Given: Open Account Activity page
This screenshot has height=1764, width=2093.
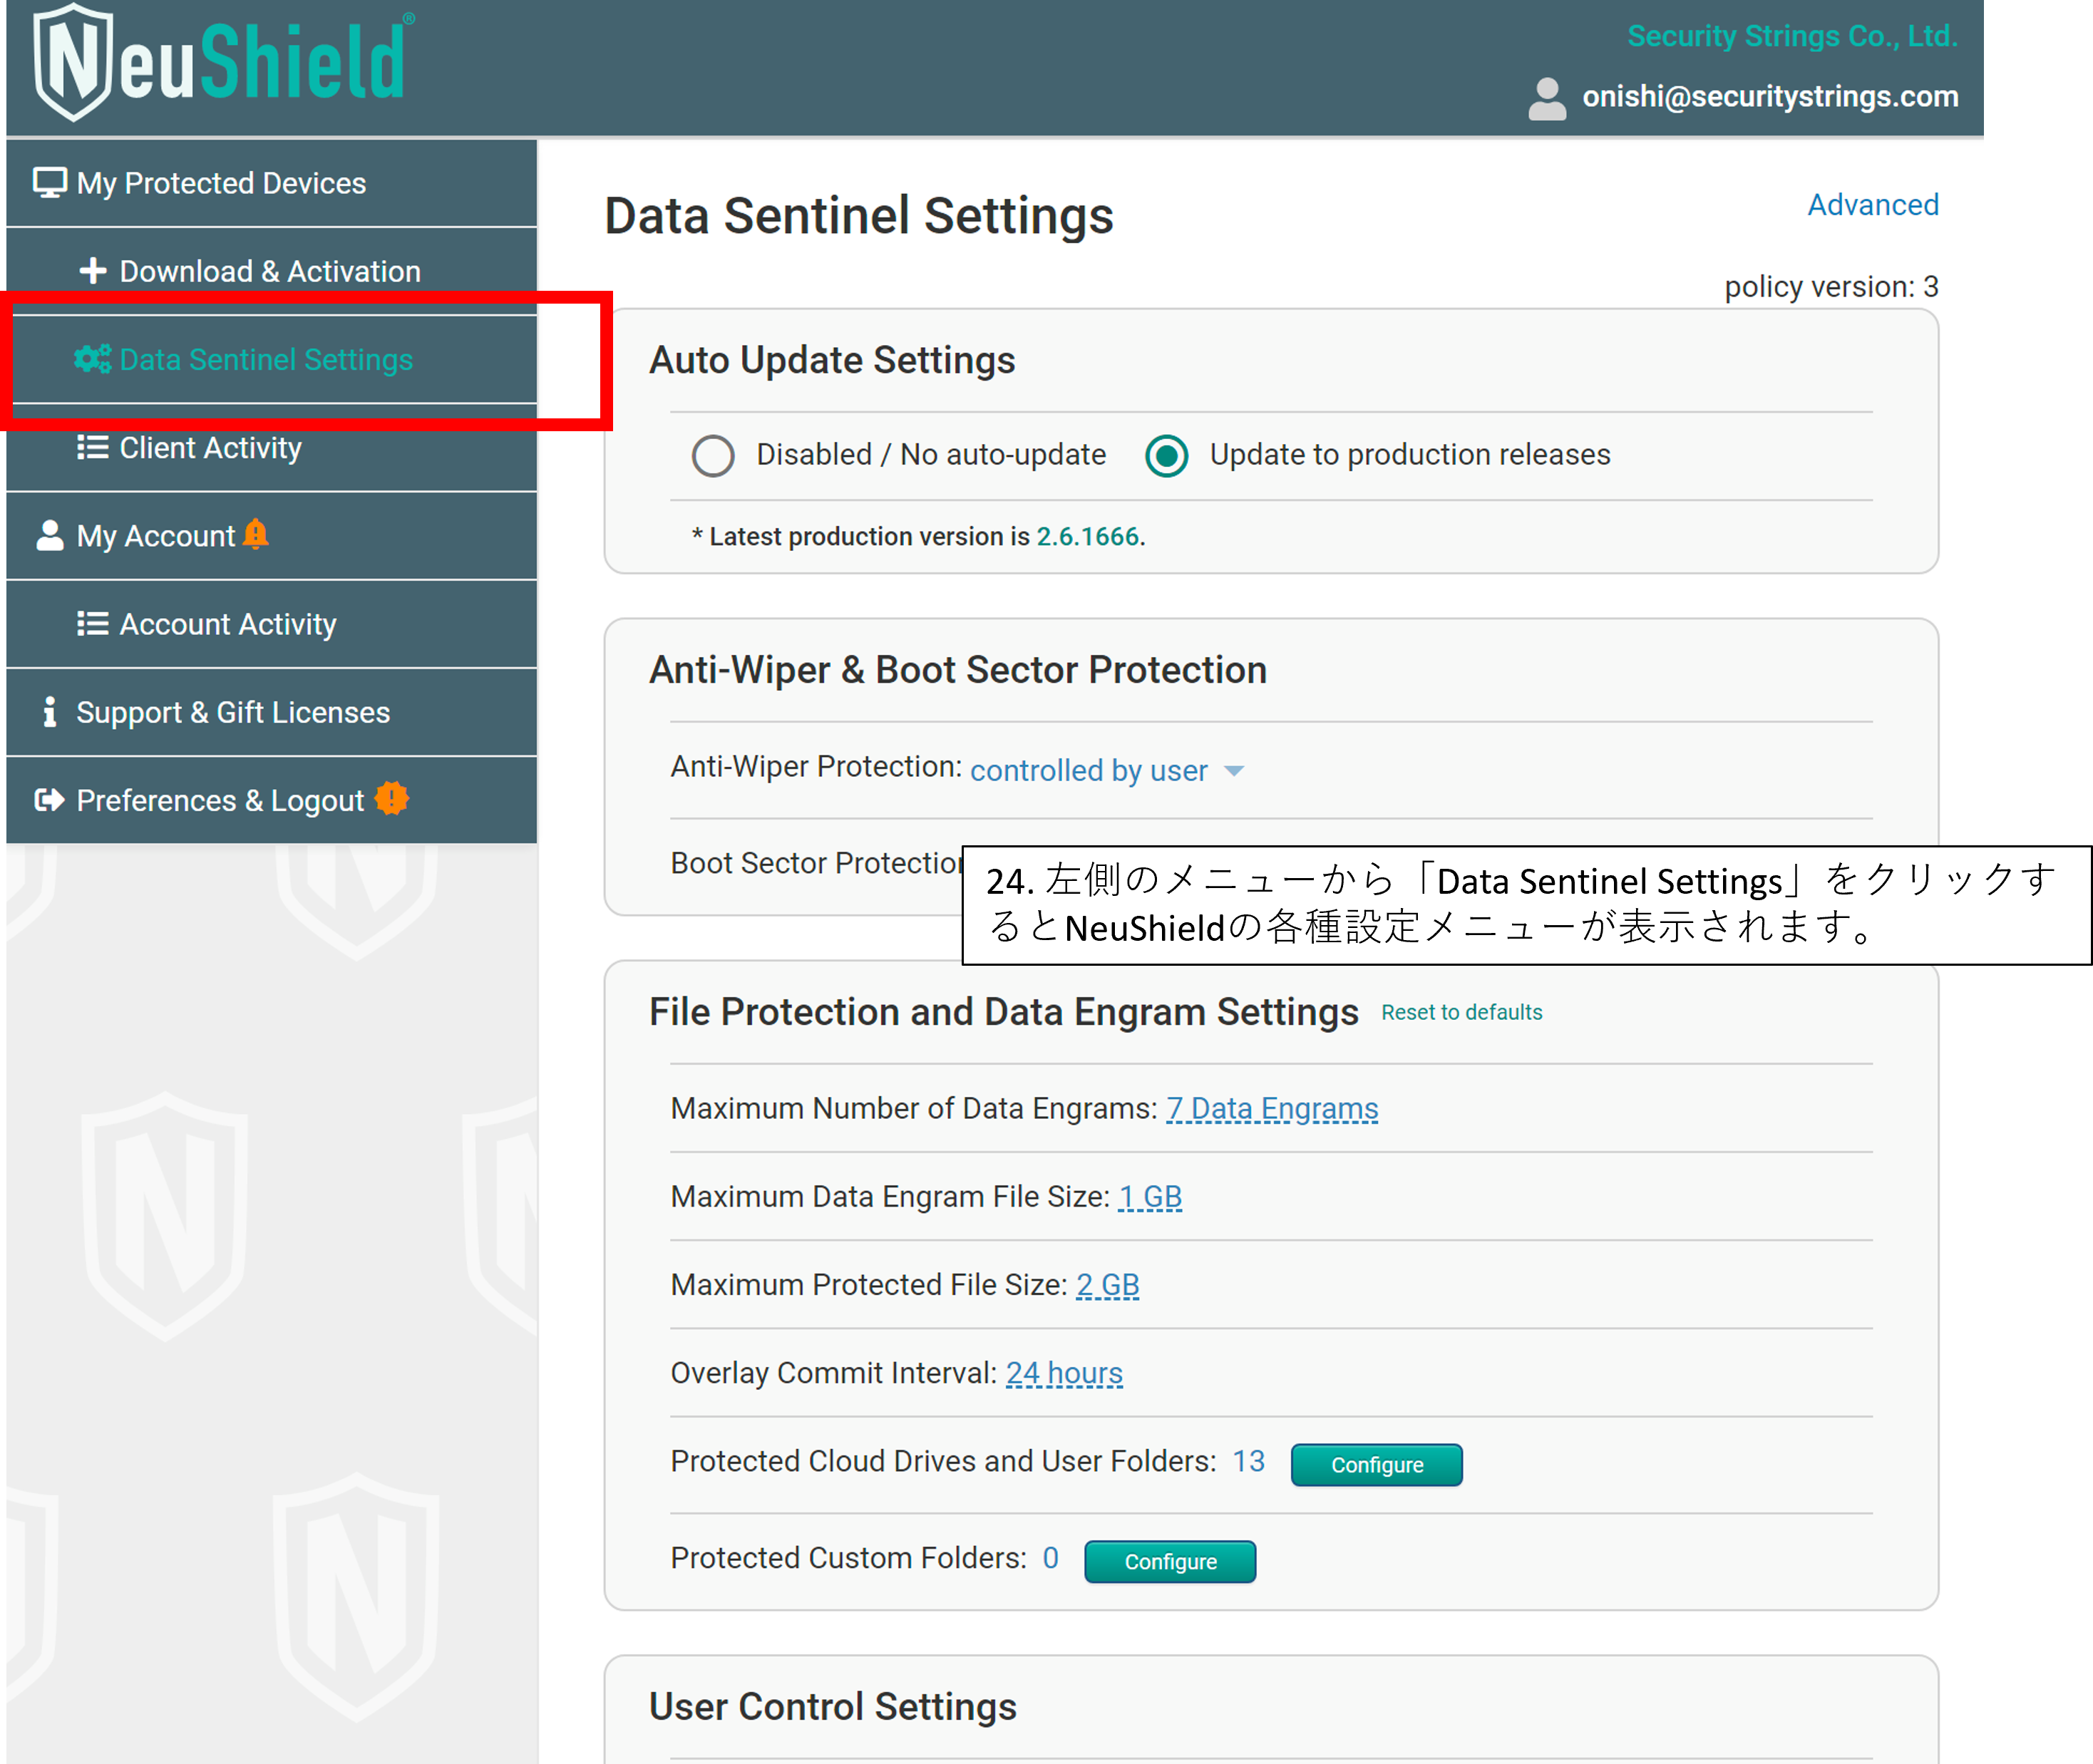Looking at the screenshot, I should [272, 623].
